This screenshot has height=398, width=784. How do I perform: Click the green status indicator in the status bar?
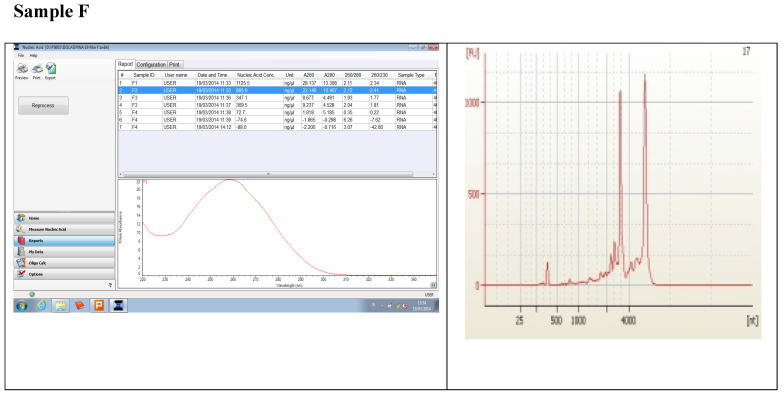click(x=32, y=294)
